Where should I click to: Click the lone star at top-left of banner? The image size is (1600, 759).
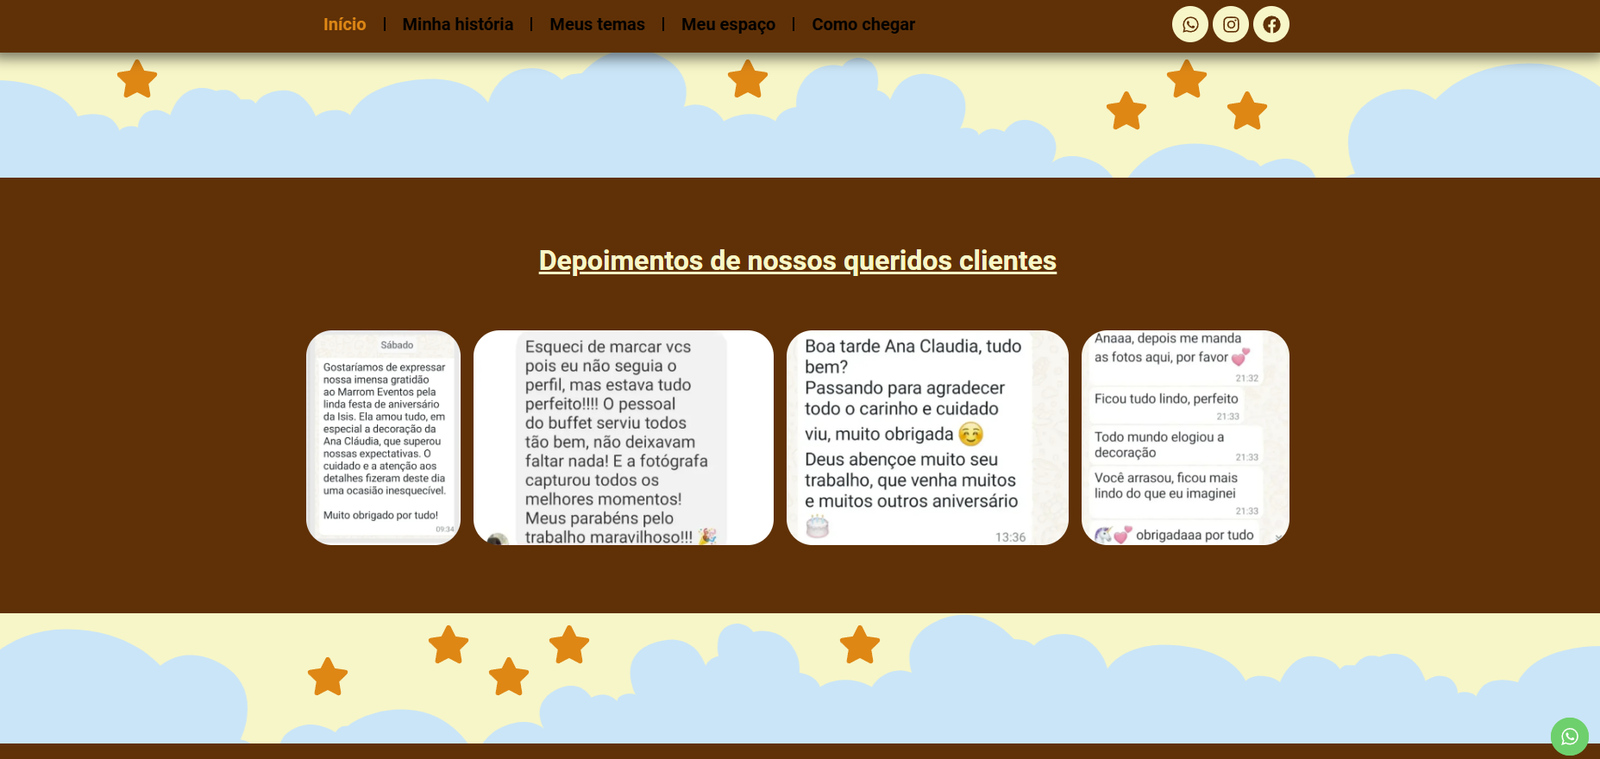pos(137,79)
